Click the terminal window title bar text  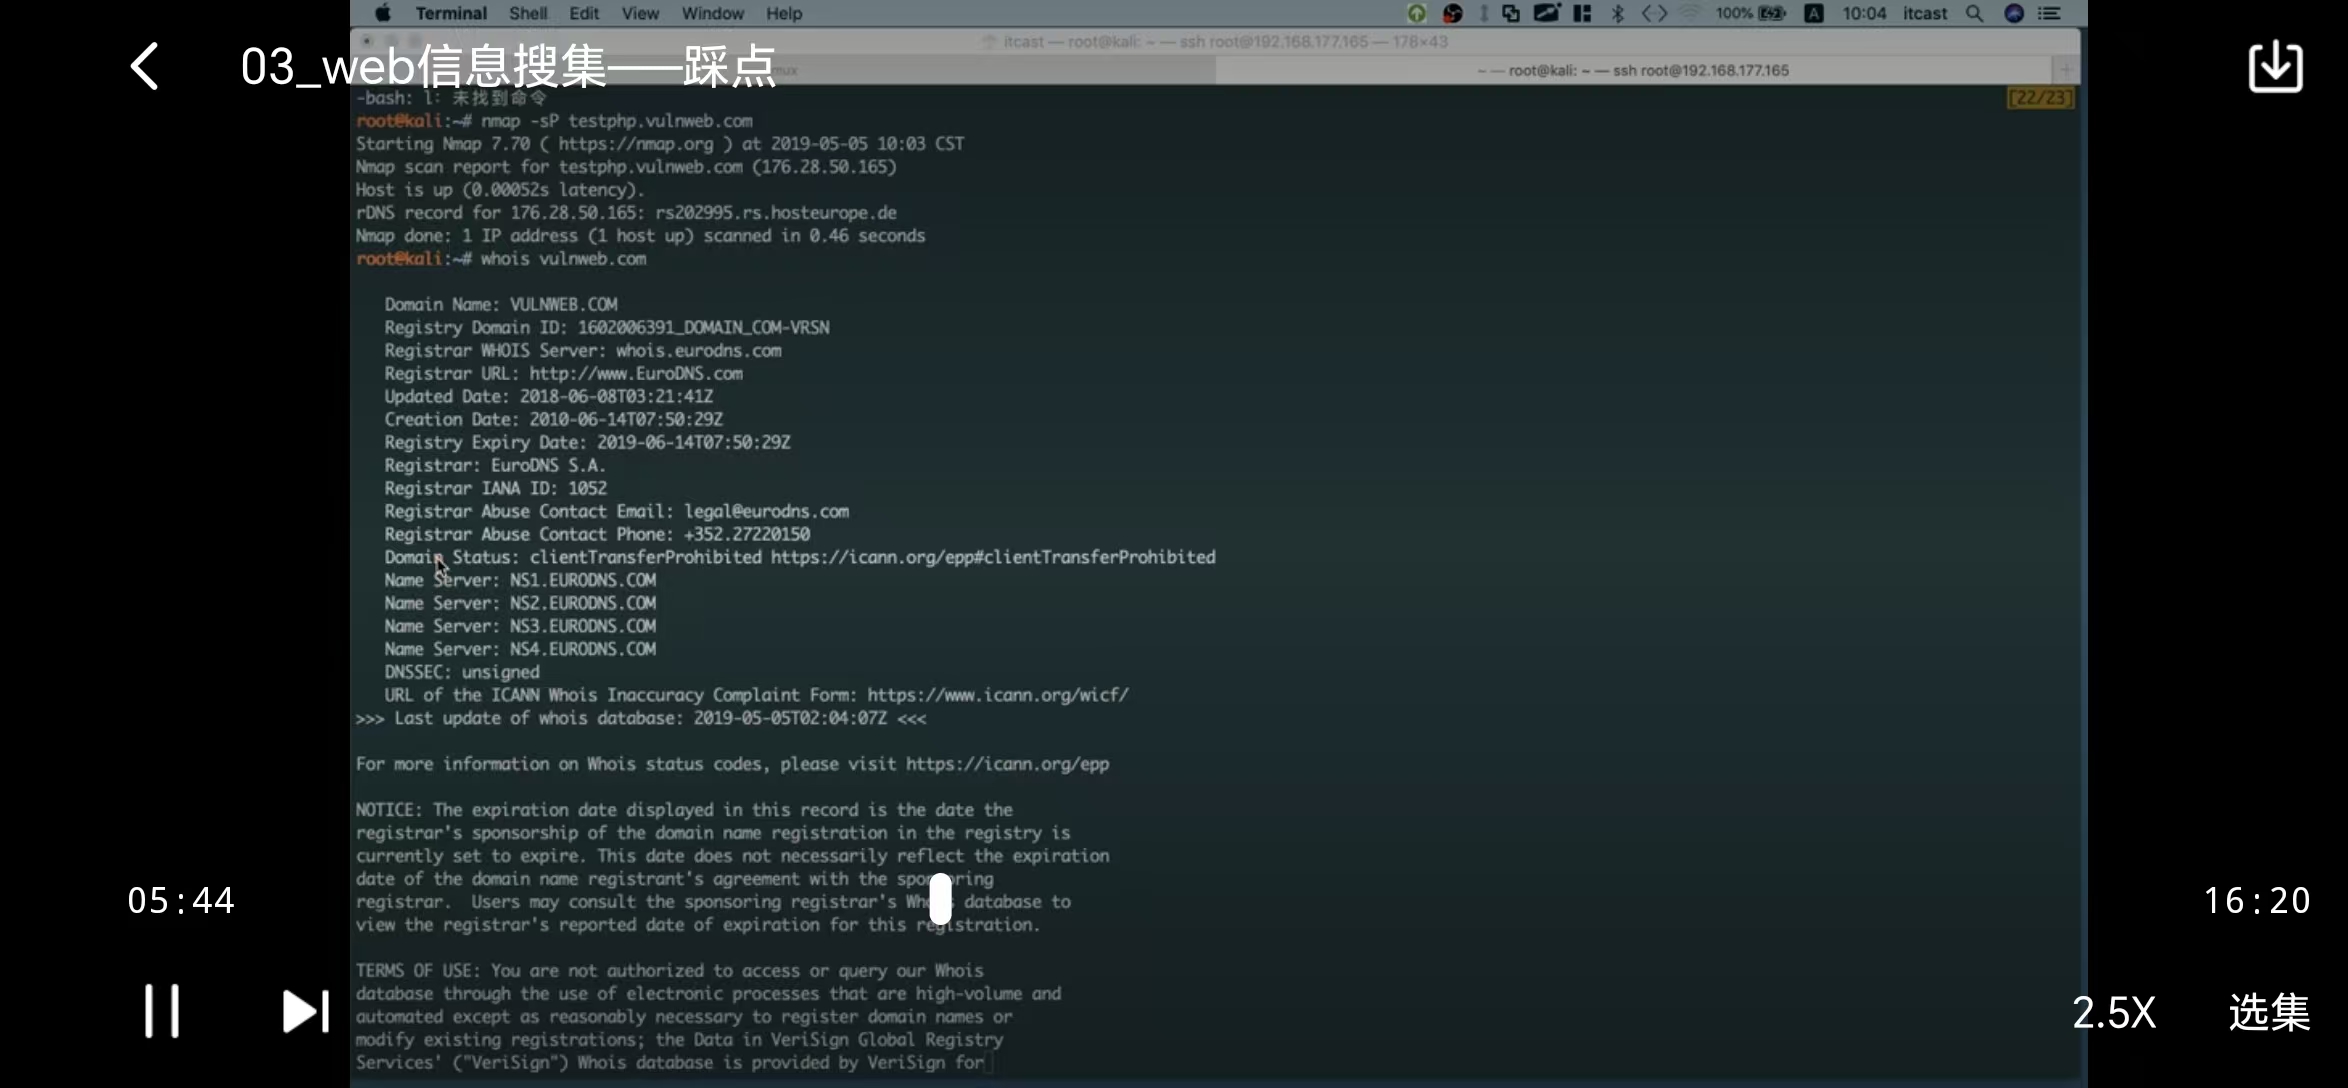pos(1225,42)
